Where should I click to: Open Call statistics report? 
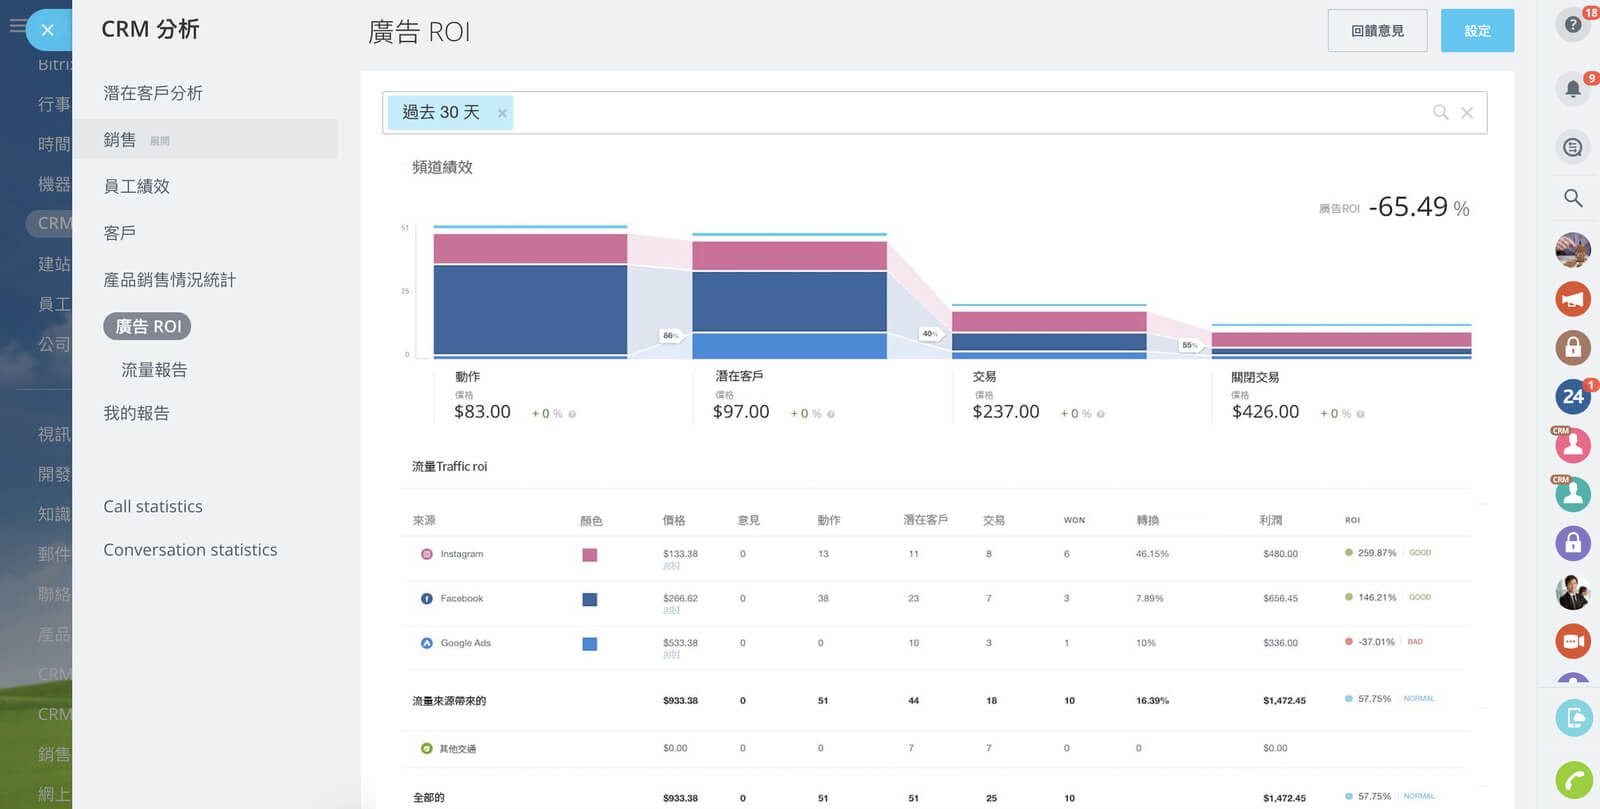coord(153,506)
